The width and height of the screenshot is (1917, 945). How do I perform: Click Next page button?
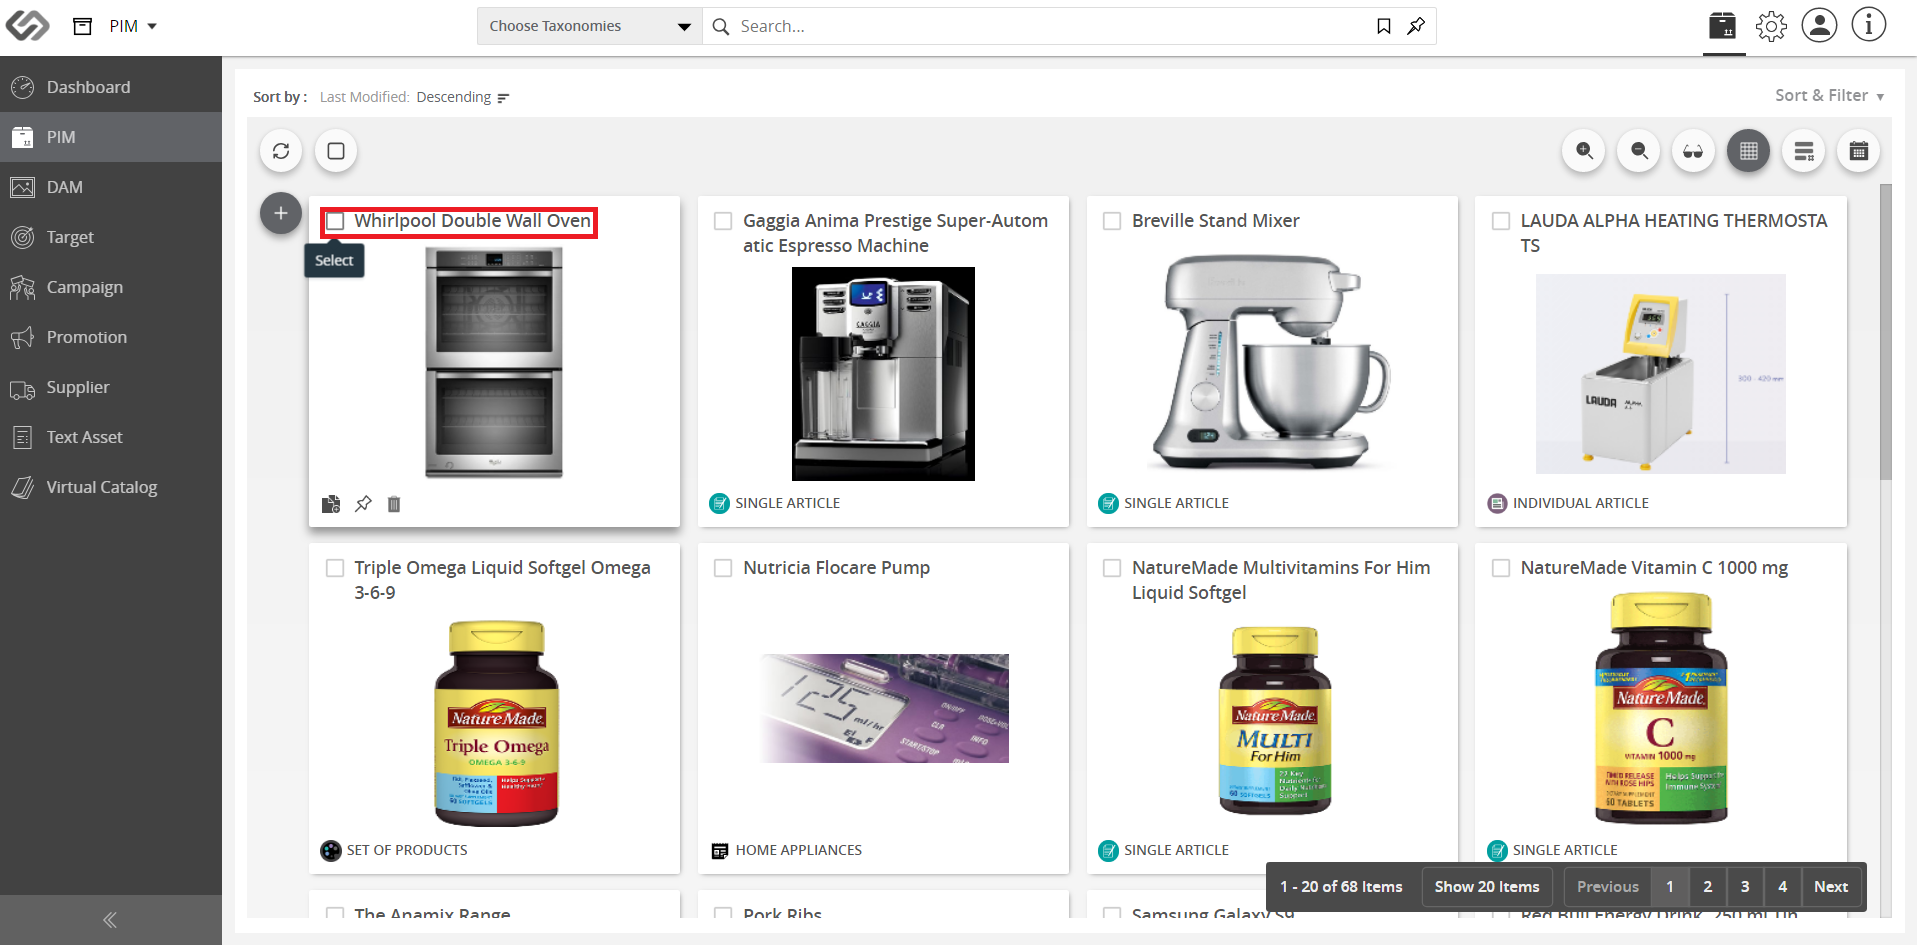coord(1831,887)
